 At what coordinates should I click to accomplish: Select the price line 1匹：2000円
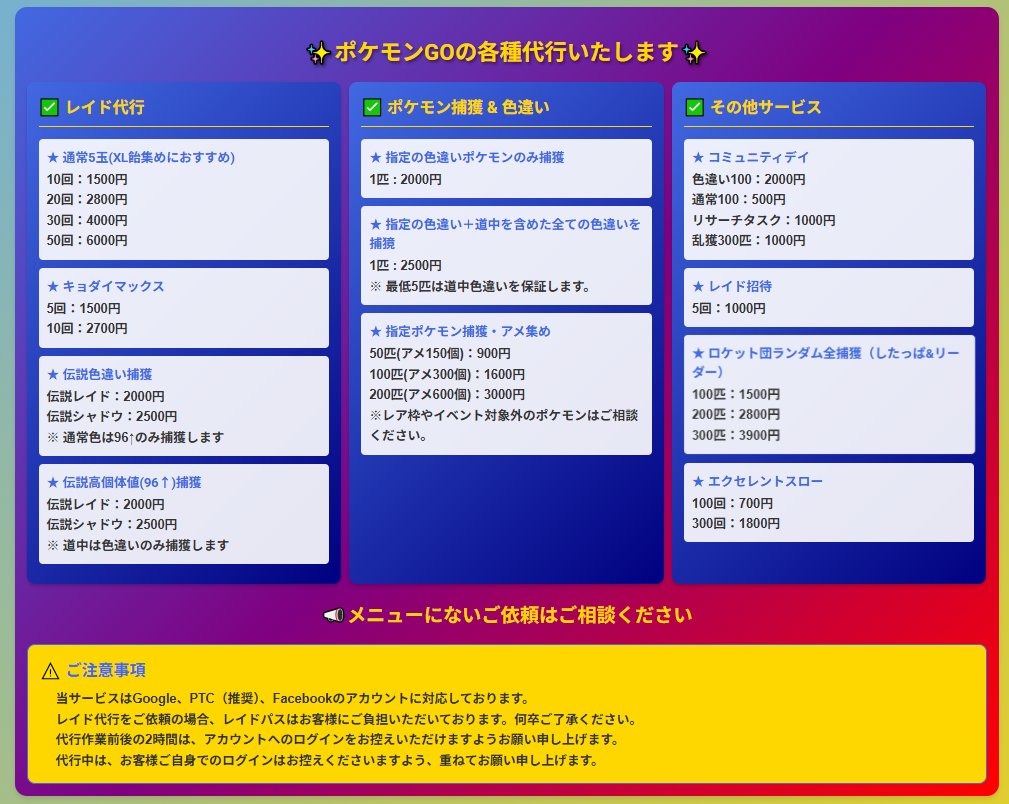tap(405, 179)
